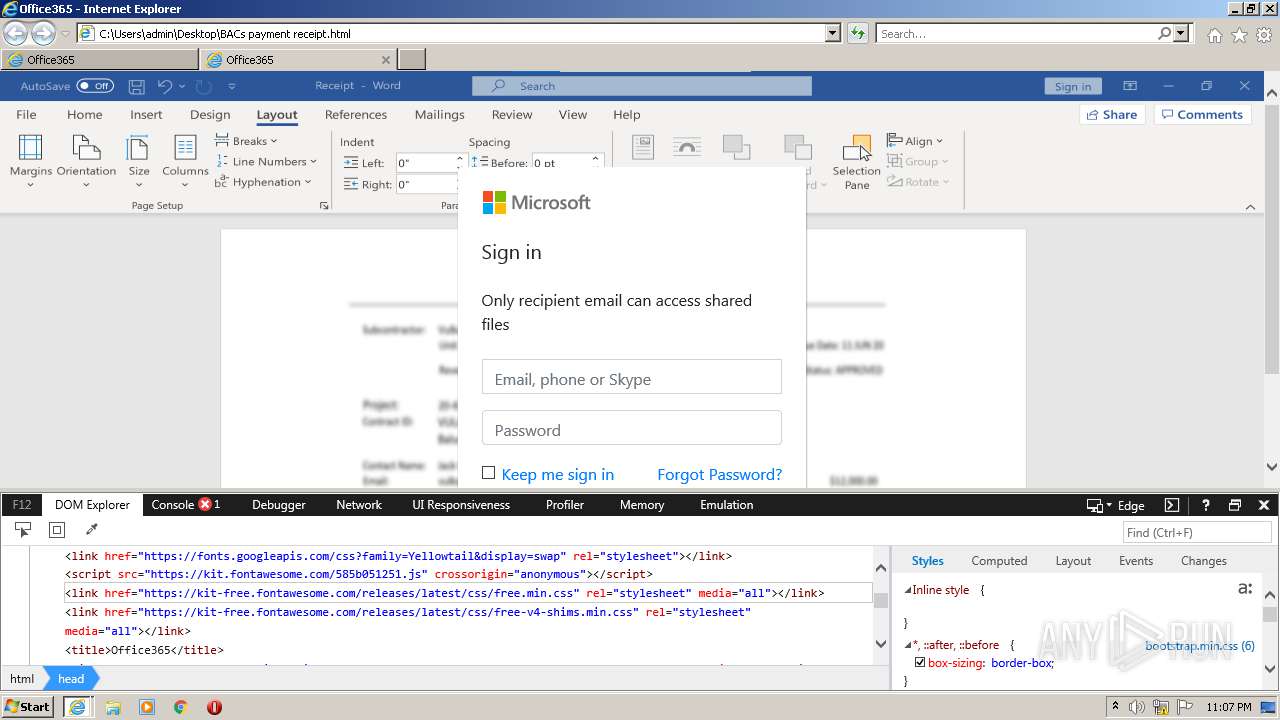1280x720 pixels.
Task: Open the address bar history dropdown arrow
Action: coord(833,33)
